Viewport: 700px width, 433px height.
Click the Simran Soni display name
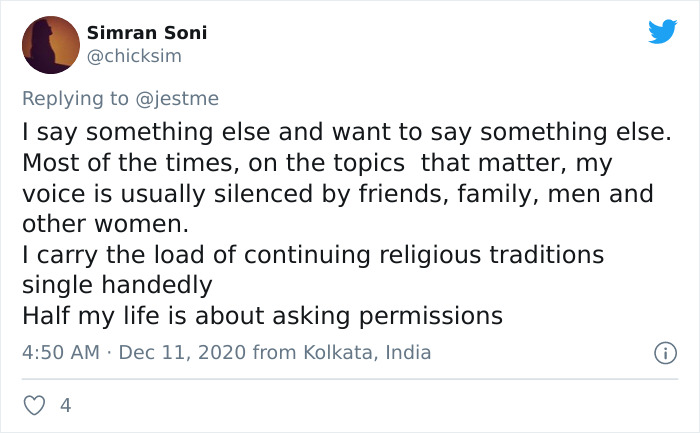pyautogui.click(x=147, y=33)
